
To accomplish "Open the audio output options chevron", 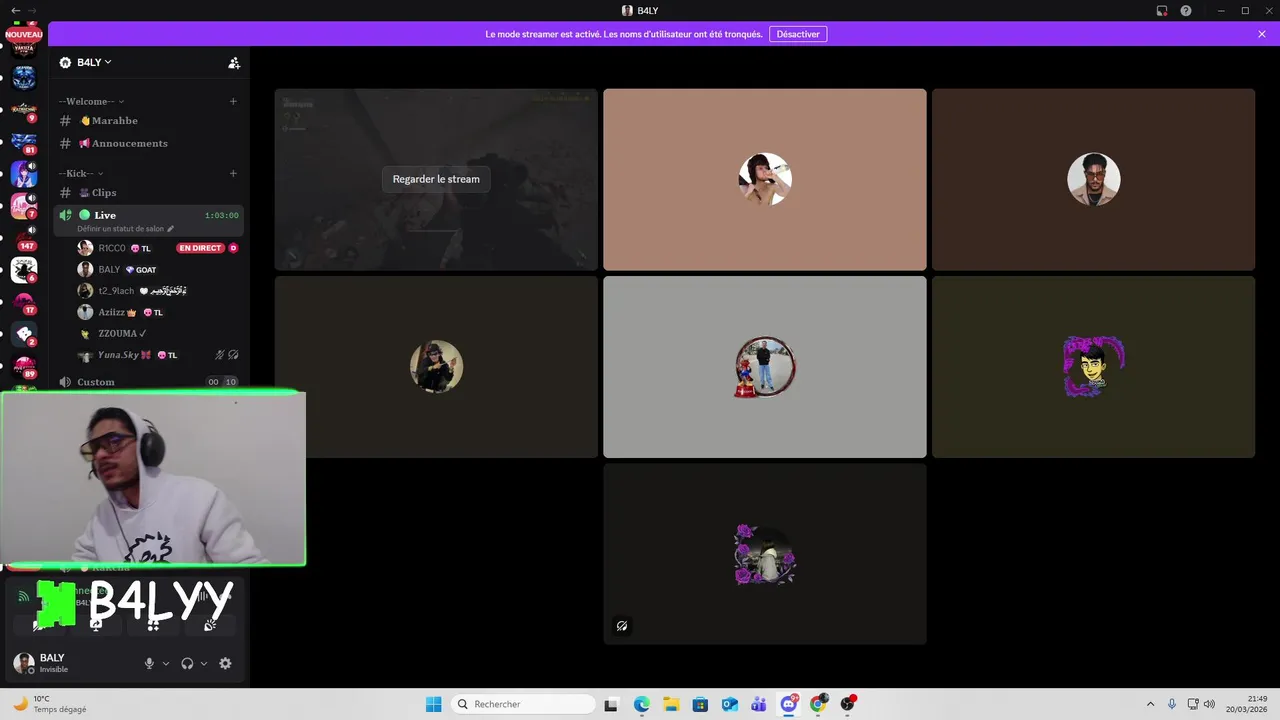I will [x=204, y=663].
